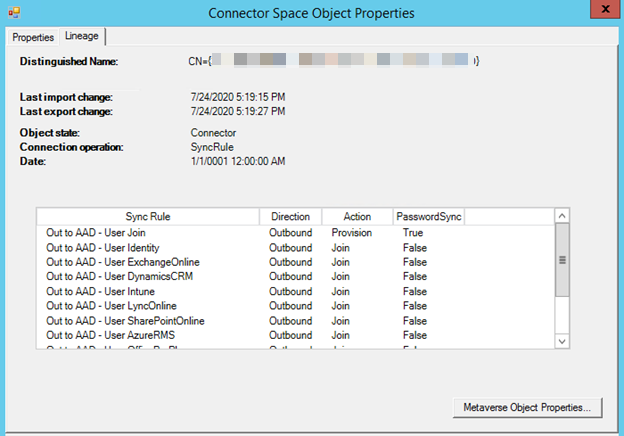Image resolution: width=624 pixels, height=436 pixels.
Task: Select Out to AAD - User Intune rule
Action: tap(295, 292)
